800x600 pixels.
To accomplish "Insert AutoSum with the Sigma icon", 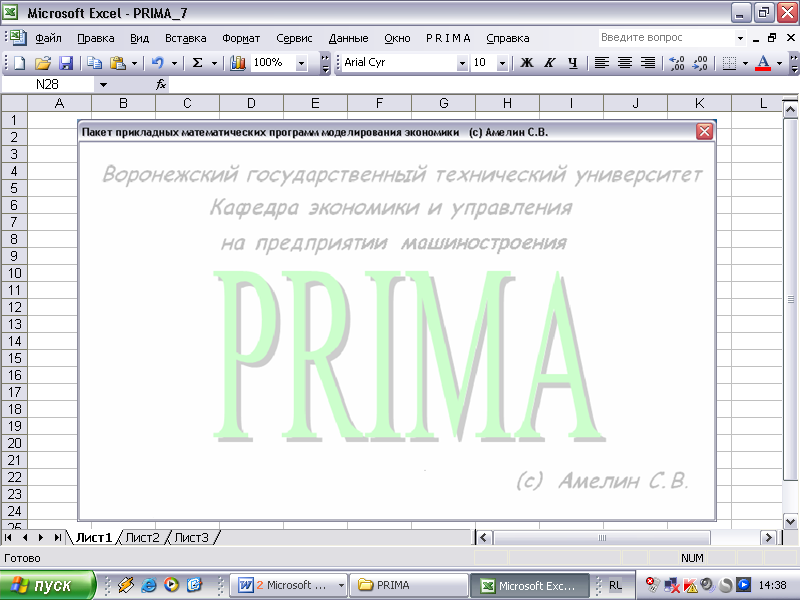I will pos(197,63).
